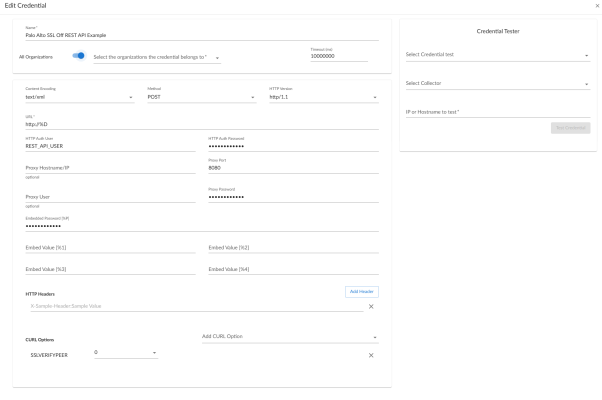Click the HTTP Auth User field
The image size is (602, 400).
110,146
